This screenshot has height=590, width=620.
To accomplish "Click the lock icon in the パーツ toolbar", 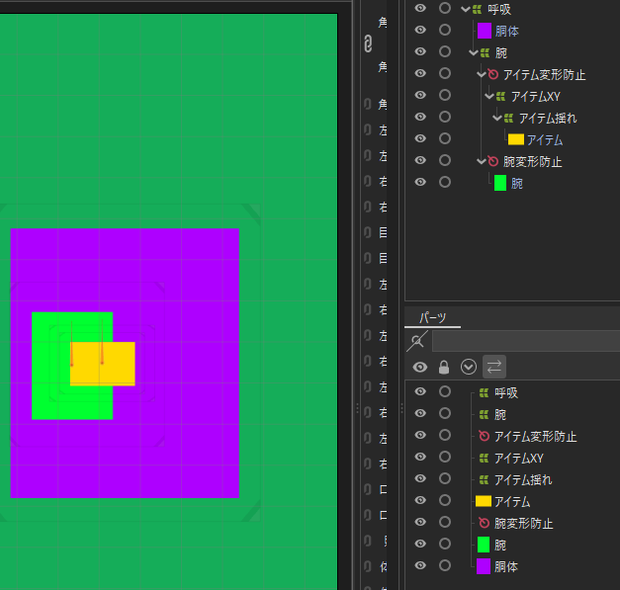I will point(444,367).
